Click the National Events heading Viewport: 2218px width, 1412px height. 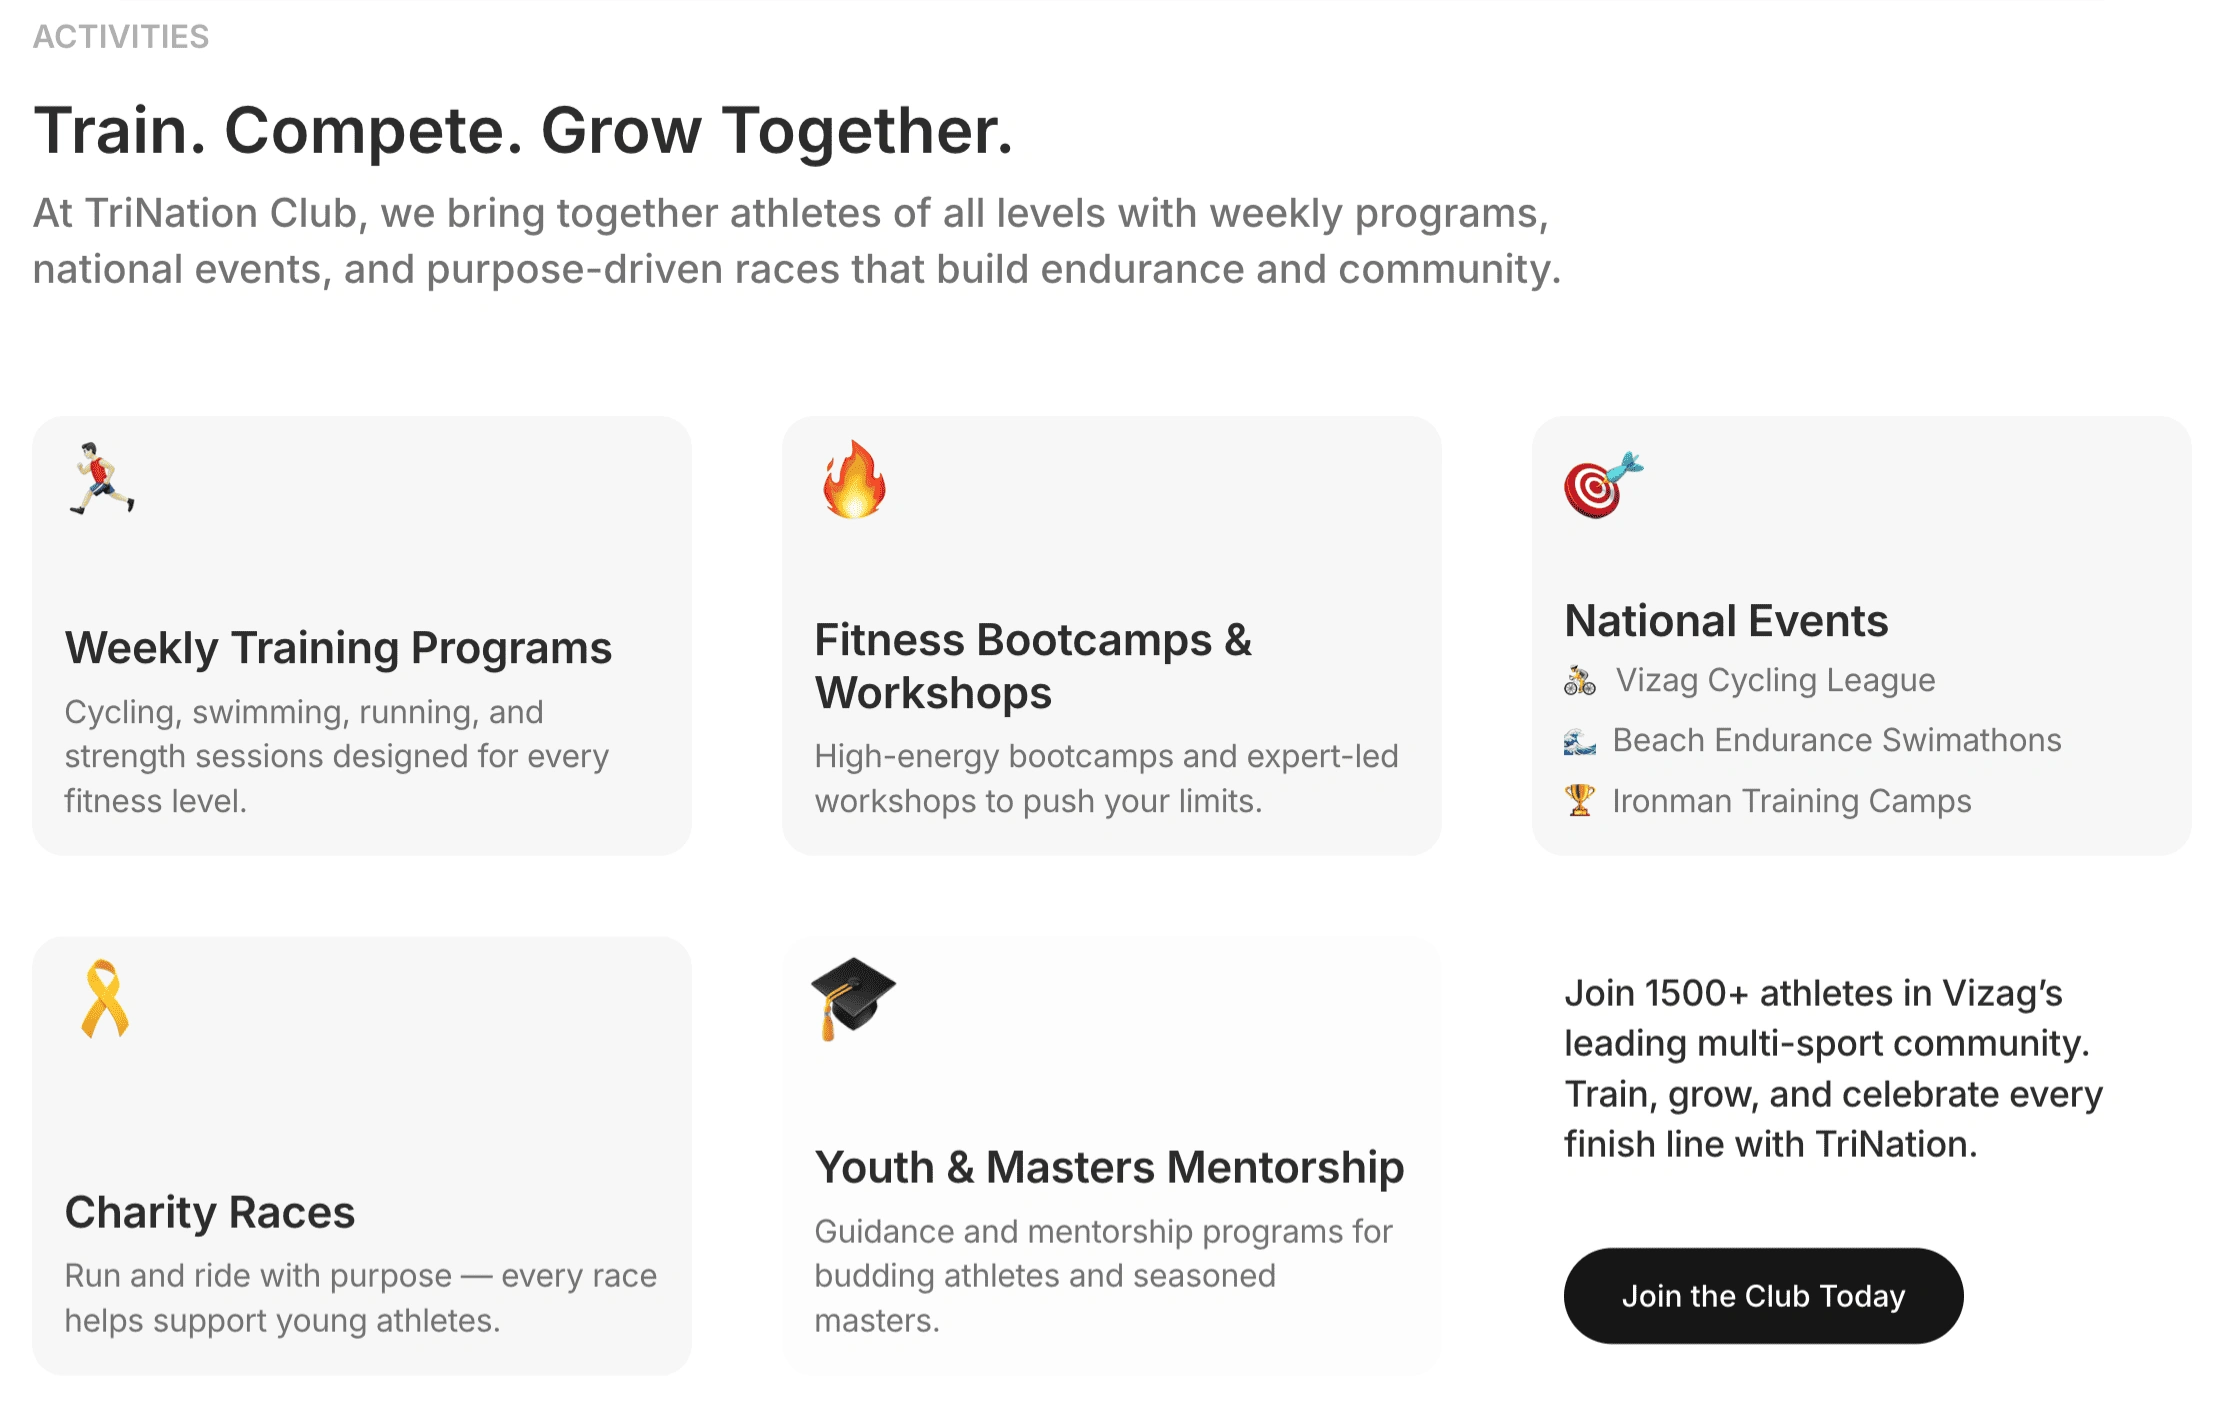click(1726, 620)
